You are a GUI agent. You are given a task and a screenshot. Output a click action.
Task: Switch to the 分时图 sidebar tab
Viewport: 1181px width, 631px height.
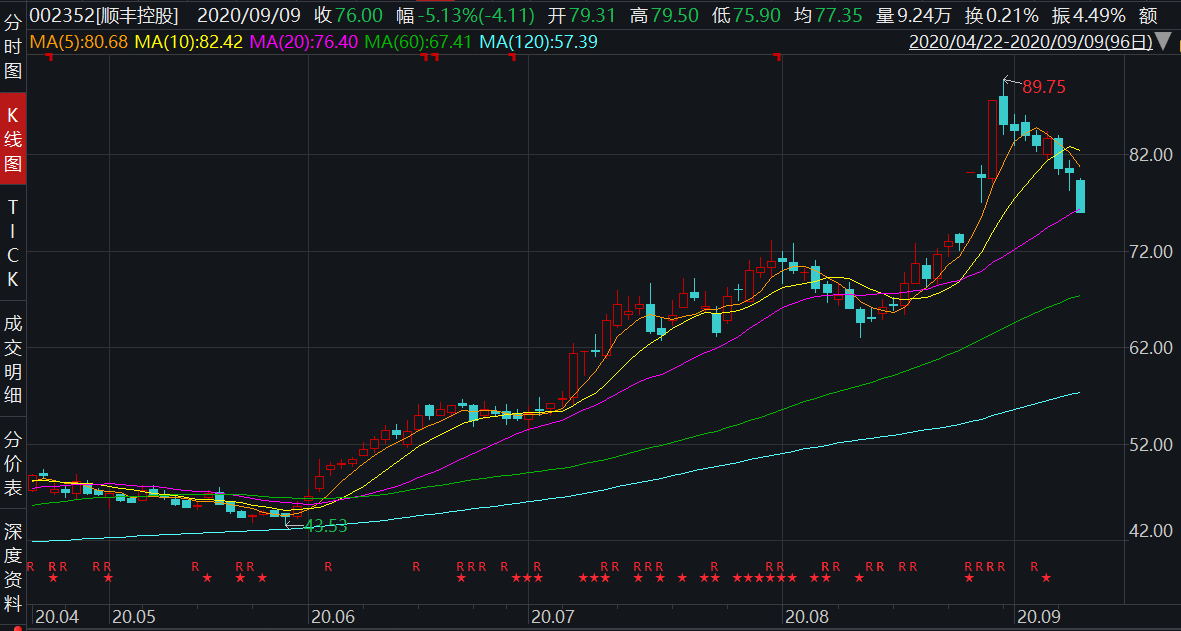[13, 47]
